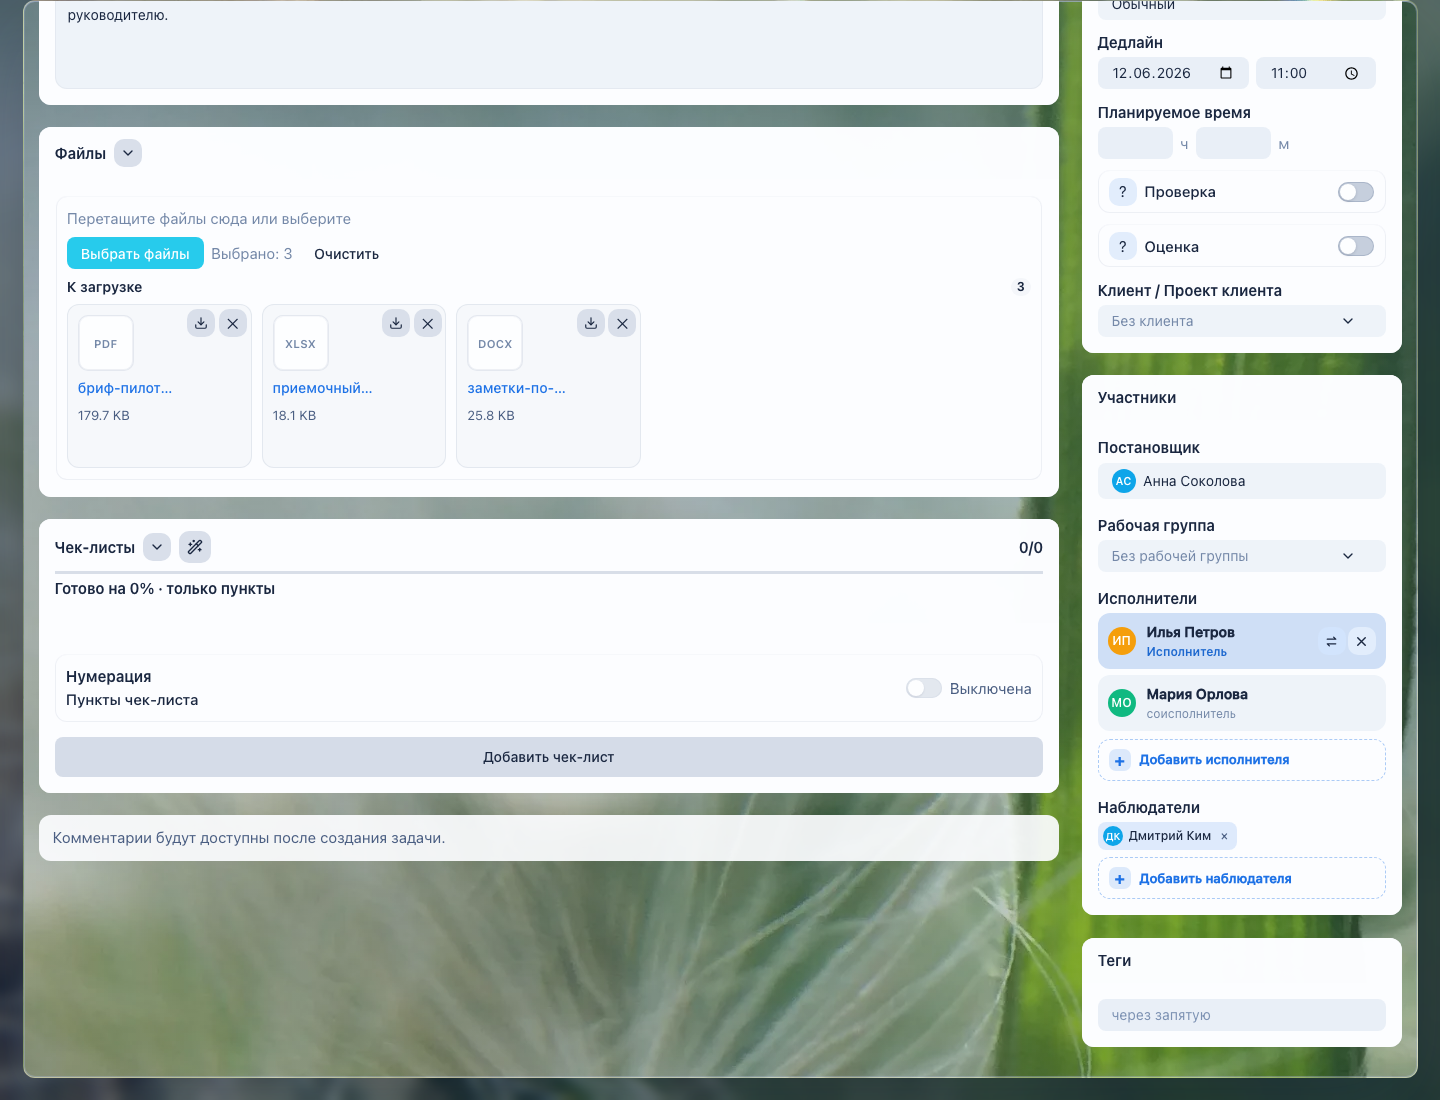This screenshot has height=1100, width=1440.
Task: Open the Без клиента dropdown
Action: [x=1242, y=321]
